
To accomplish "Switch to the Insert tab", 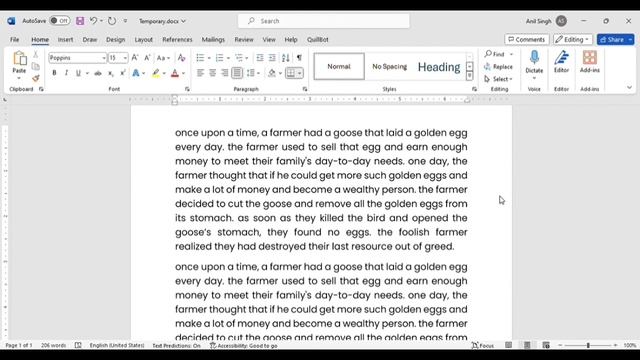I will coord(65,40).
